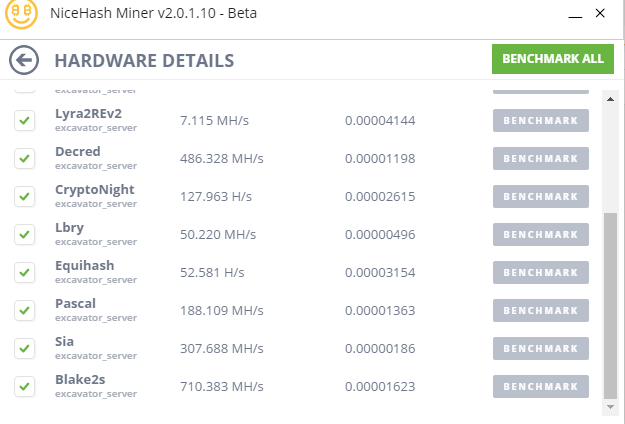Toggle the Sia algorithm checkbox
The height and width of the screenshot is (424, 625).
25,348
